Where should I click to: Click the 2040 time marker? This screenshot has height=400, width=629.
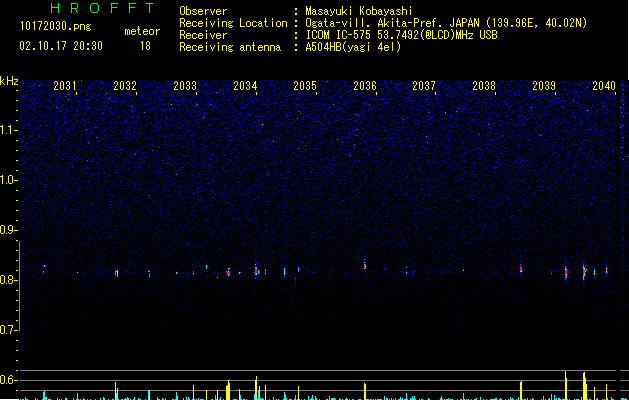click(604, 86)
